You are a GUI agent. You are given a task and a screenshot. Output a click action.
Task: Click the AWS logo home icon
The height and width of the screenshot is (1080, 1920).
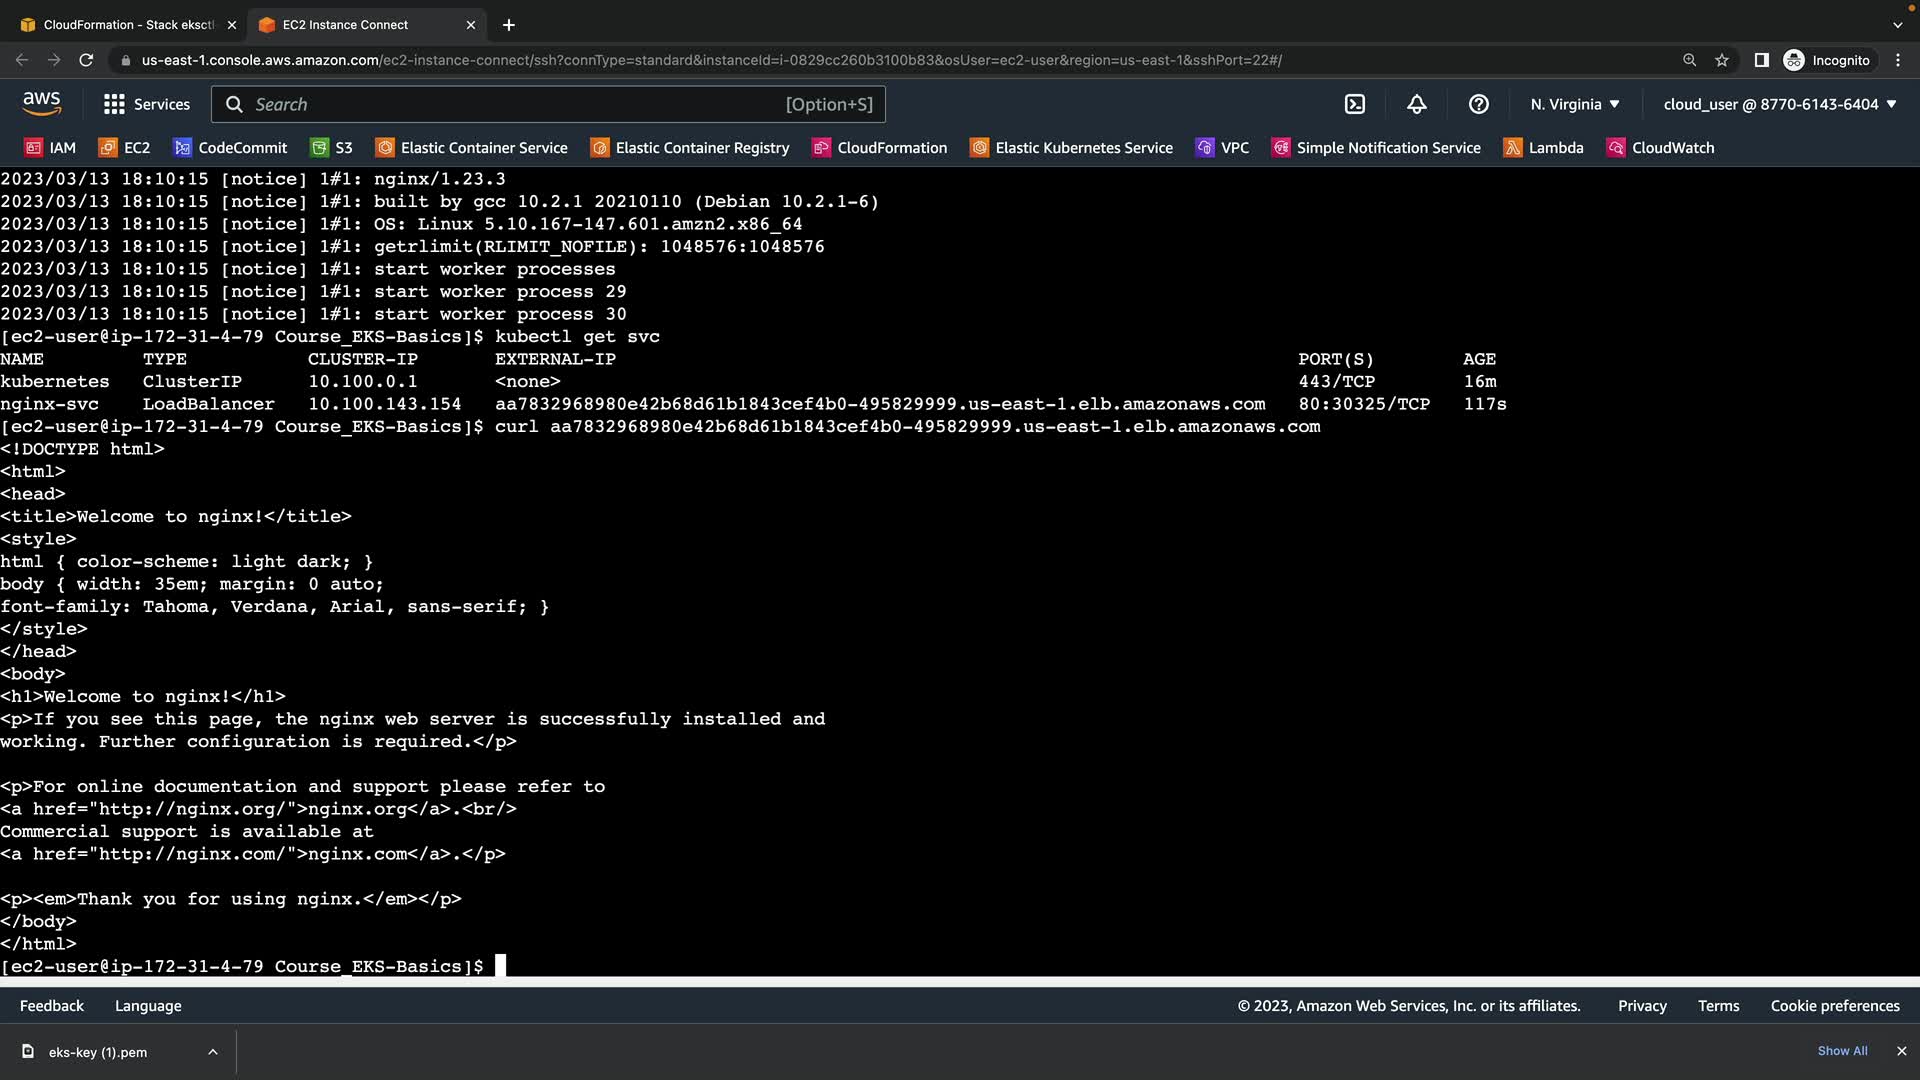pos(41,104)
